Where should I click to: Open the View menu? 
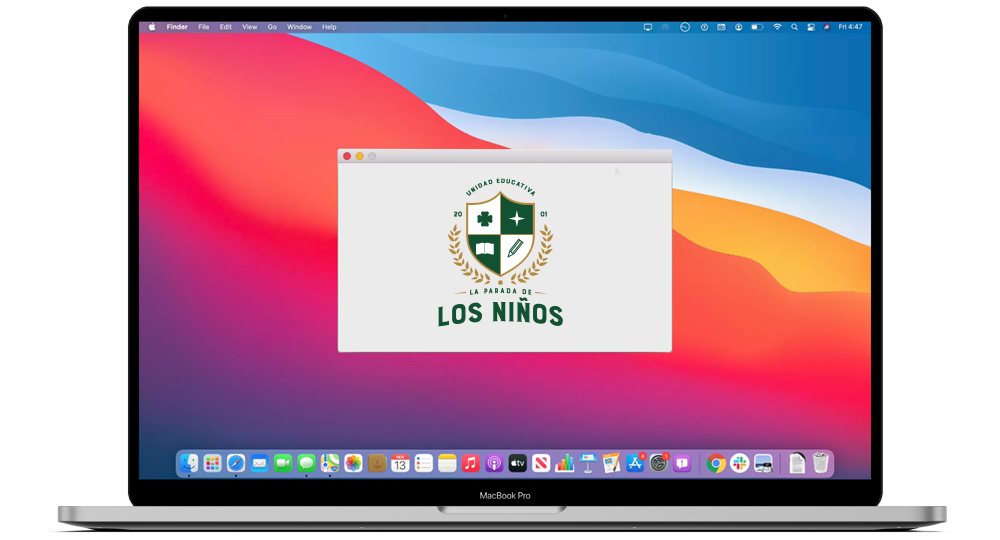coord(249,27)
